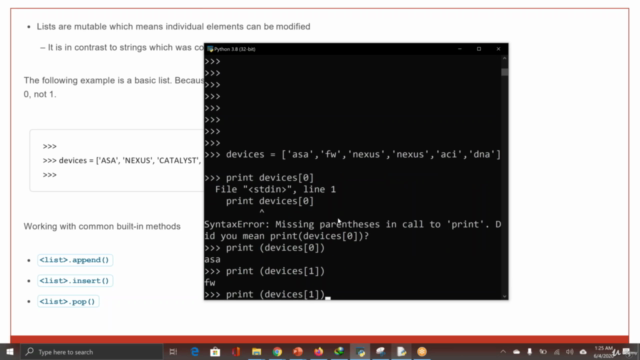Click the 'print (devices[0])' console line
This screenshot has width=640, height=360.
(264, 247)
